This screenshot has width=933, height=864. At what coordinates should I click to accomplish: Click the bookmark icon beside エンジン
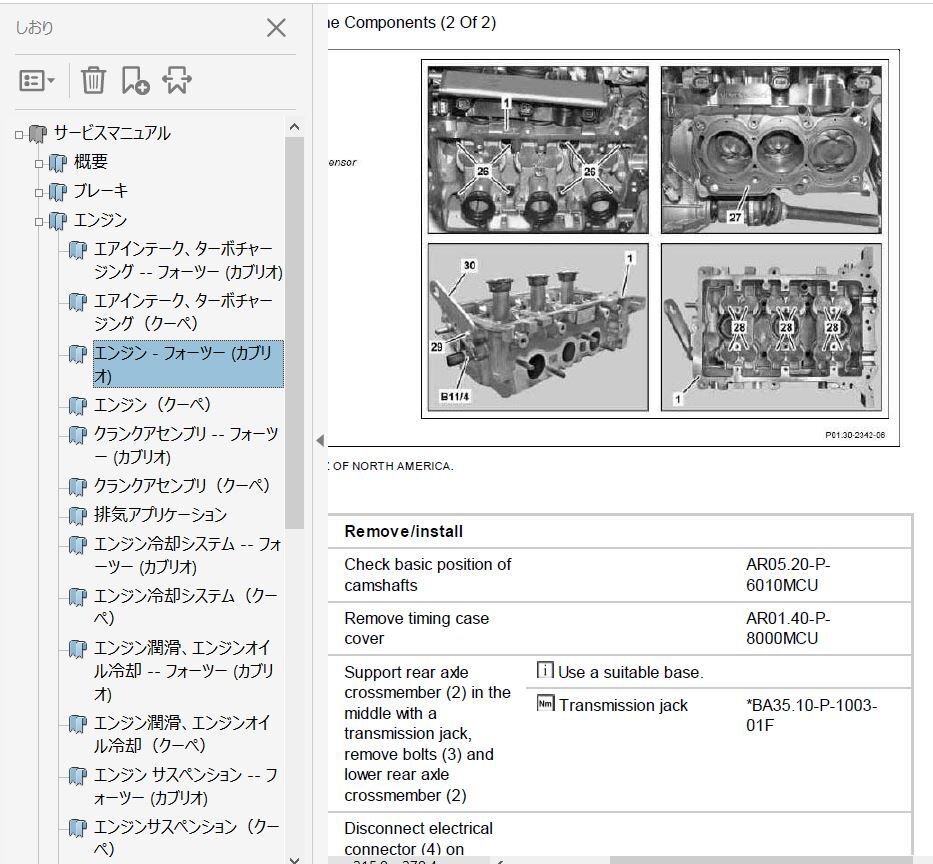click(x=58, y=220)
